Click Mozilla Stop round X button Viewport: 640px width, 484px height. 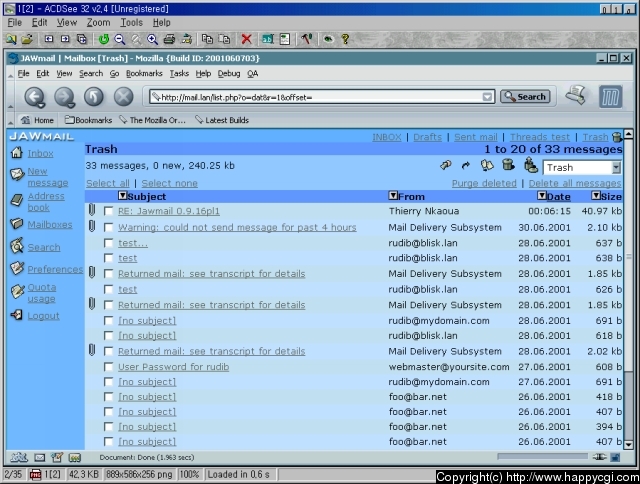pyautogui.click(x=123, y=97)
